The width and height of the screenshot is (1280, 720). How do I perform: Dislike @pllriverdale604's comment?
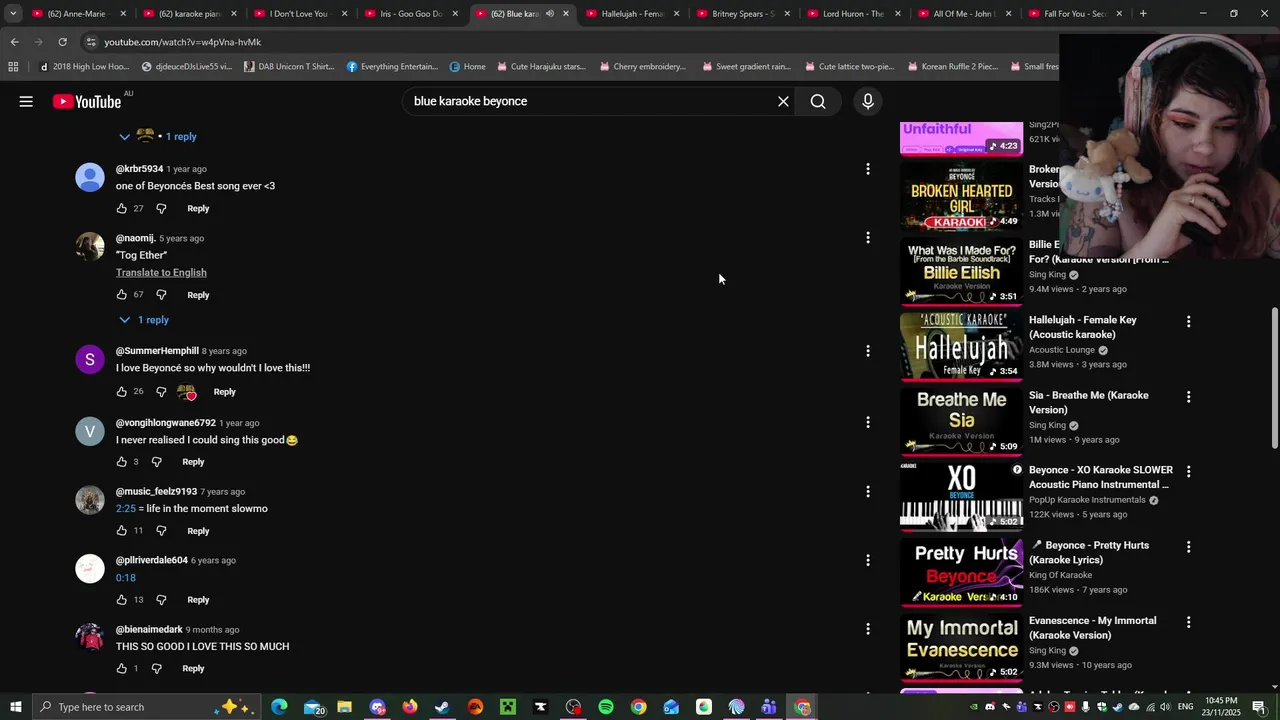pyautogui.click(x=161, y=600)
